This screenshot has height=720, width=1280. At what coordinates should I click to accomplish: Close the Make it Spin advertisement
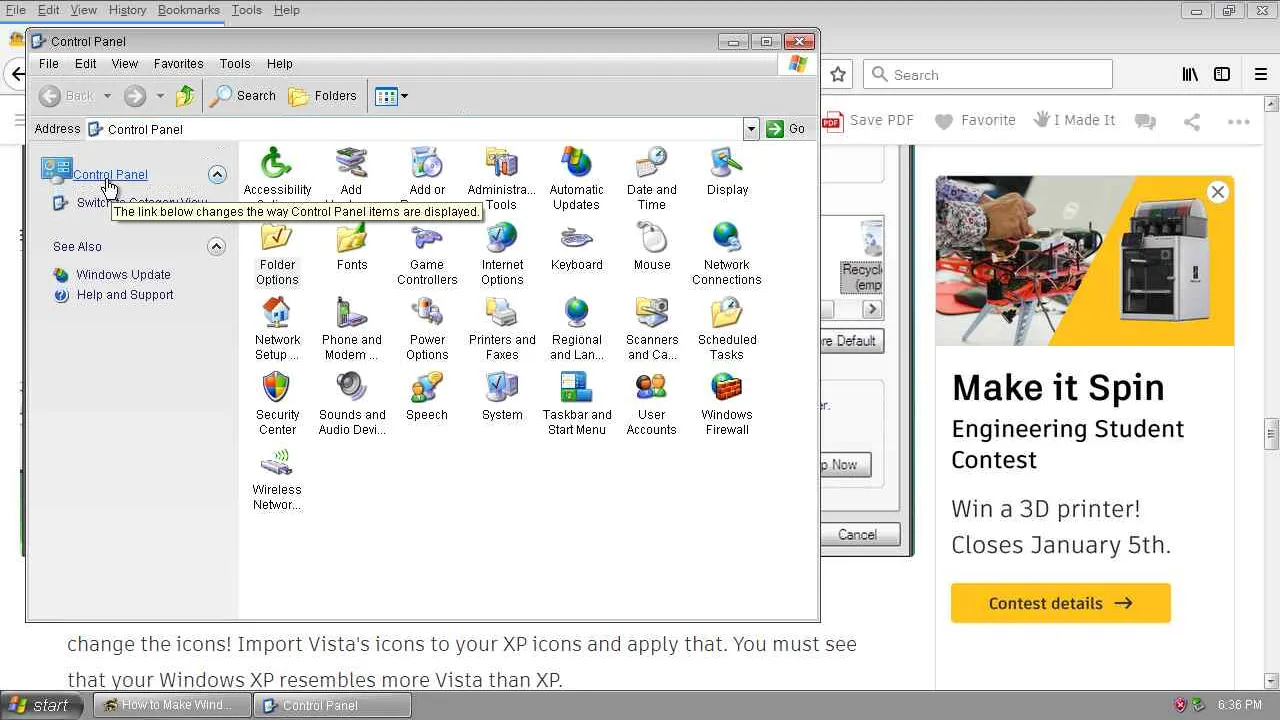(x=1217, y=192)
